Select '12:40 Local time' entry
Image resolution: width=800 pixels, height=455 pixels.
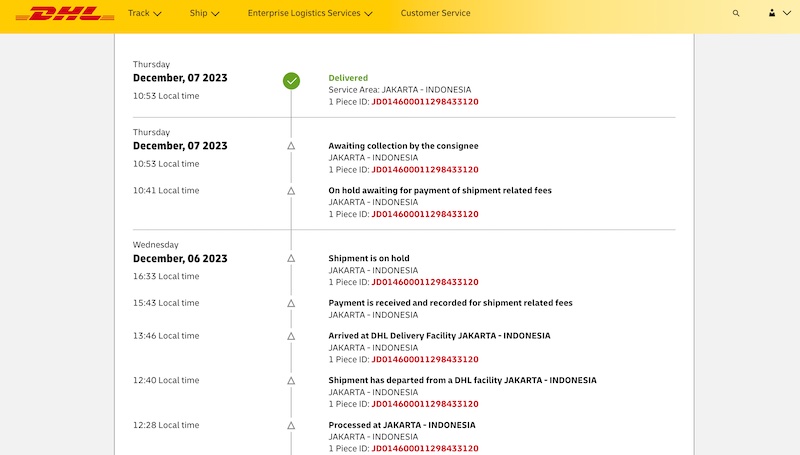click(x=166, y=380)
